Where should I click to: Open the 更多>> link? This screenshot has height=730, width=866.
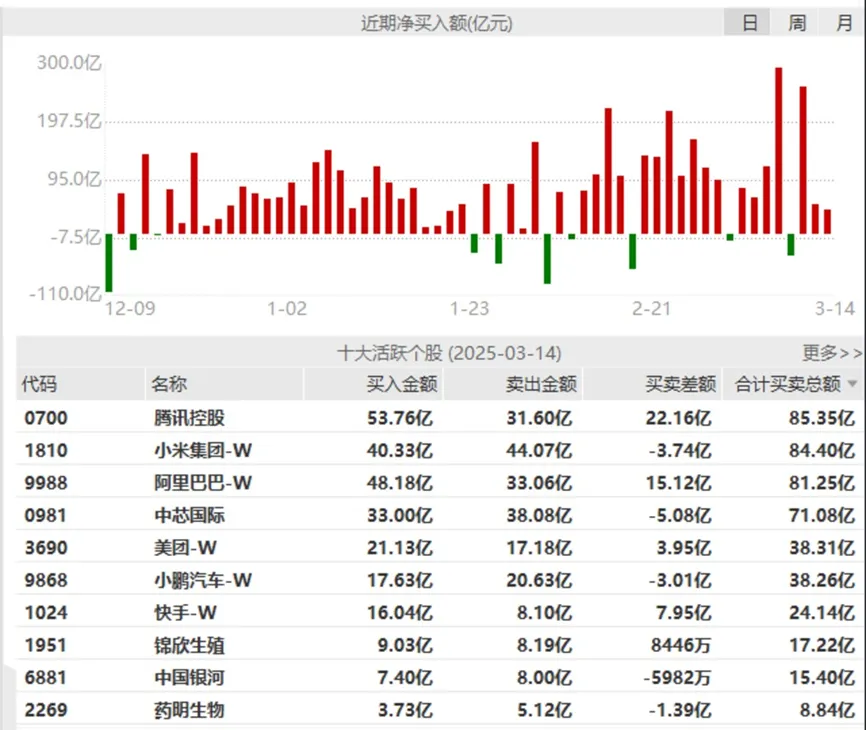pos(832,352)
